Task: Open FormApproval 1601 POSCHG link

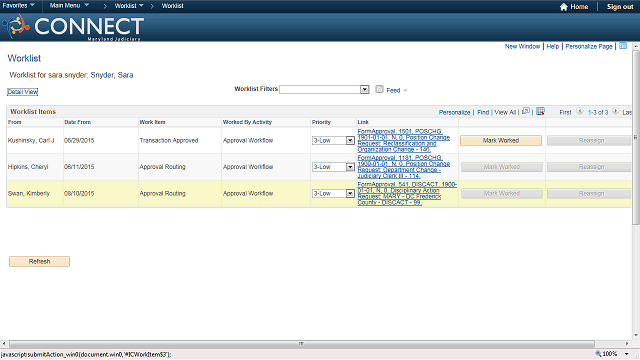Action: tap(404, 140)
